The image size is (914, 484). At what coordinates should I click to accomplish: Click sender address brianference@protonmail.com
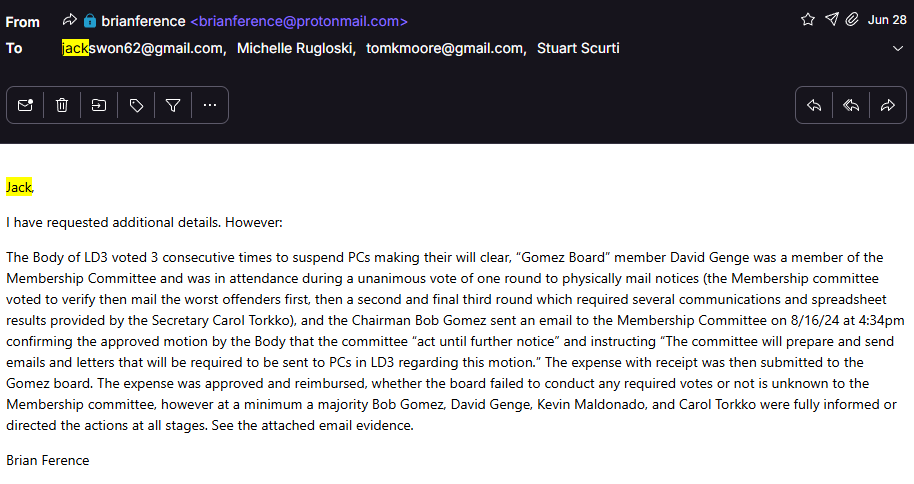click(298, 21)
